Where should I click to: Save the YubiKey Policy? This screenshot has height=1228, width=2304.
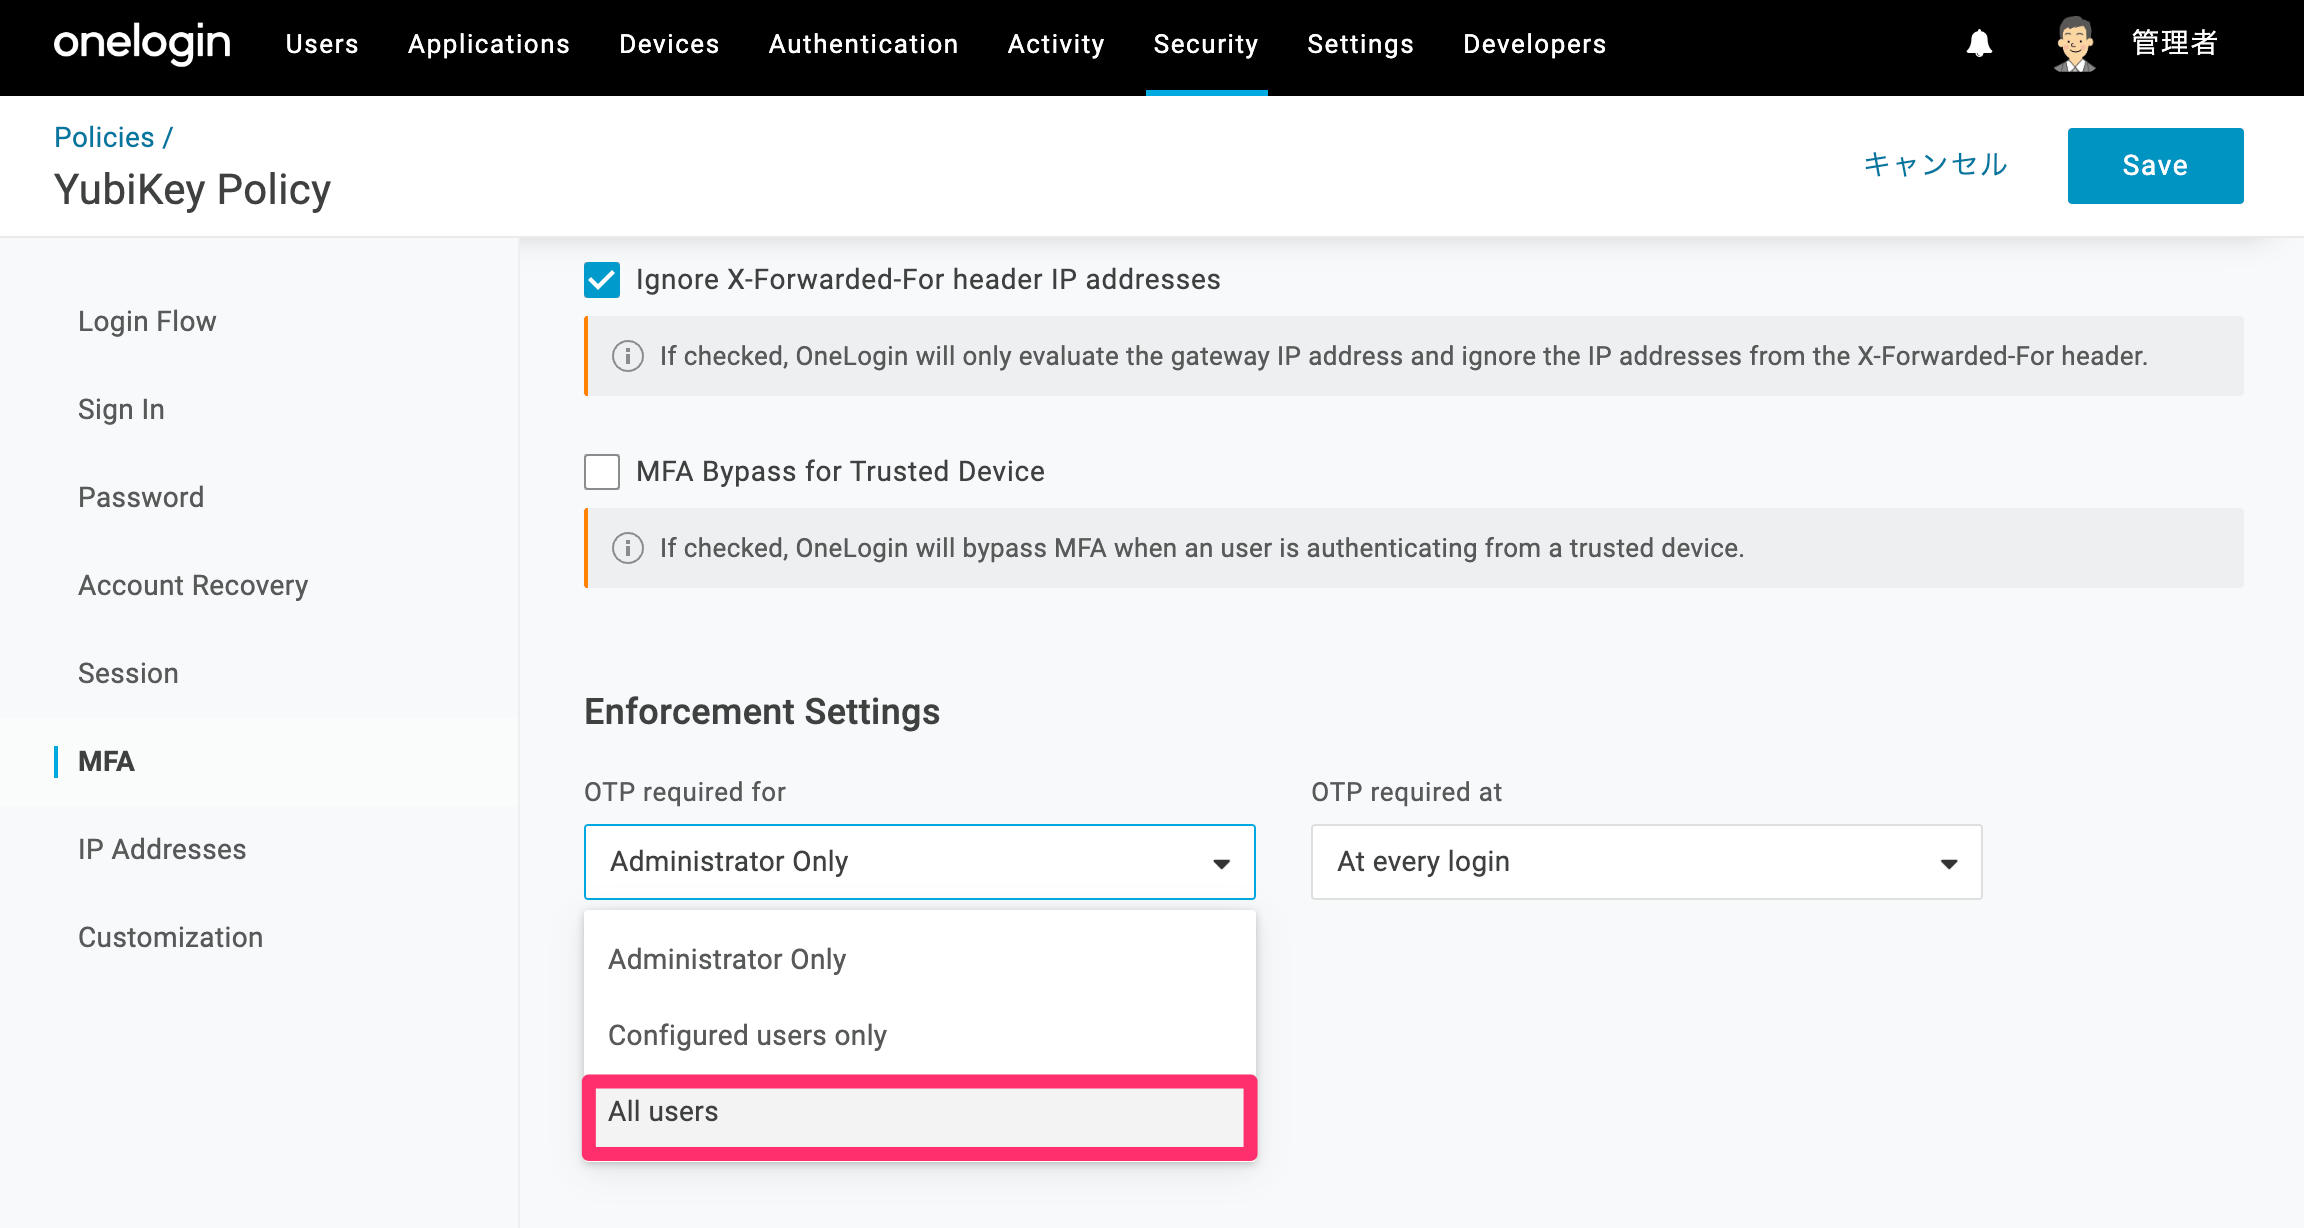[2155, 166]
